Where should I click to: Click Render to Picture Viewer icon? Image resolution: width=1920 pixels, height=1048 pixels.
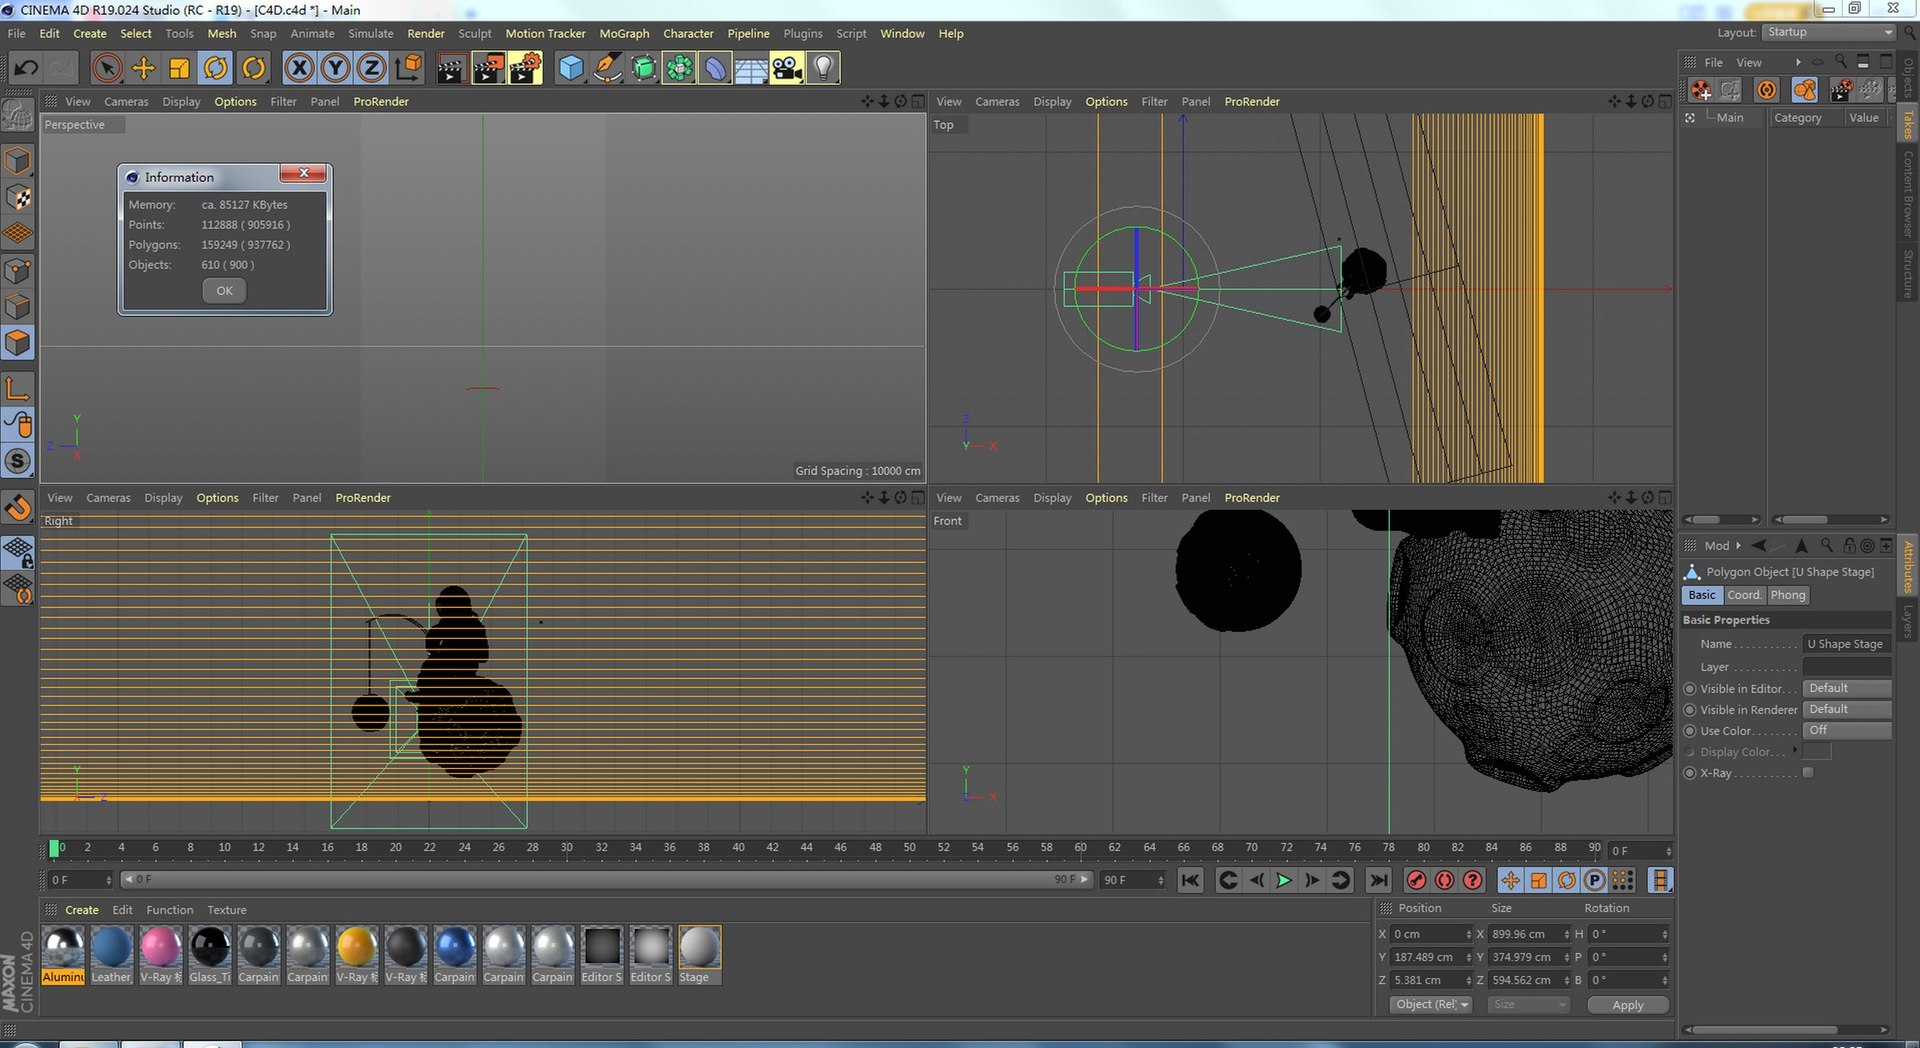click(488, 68)
